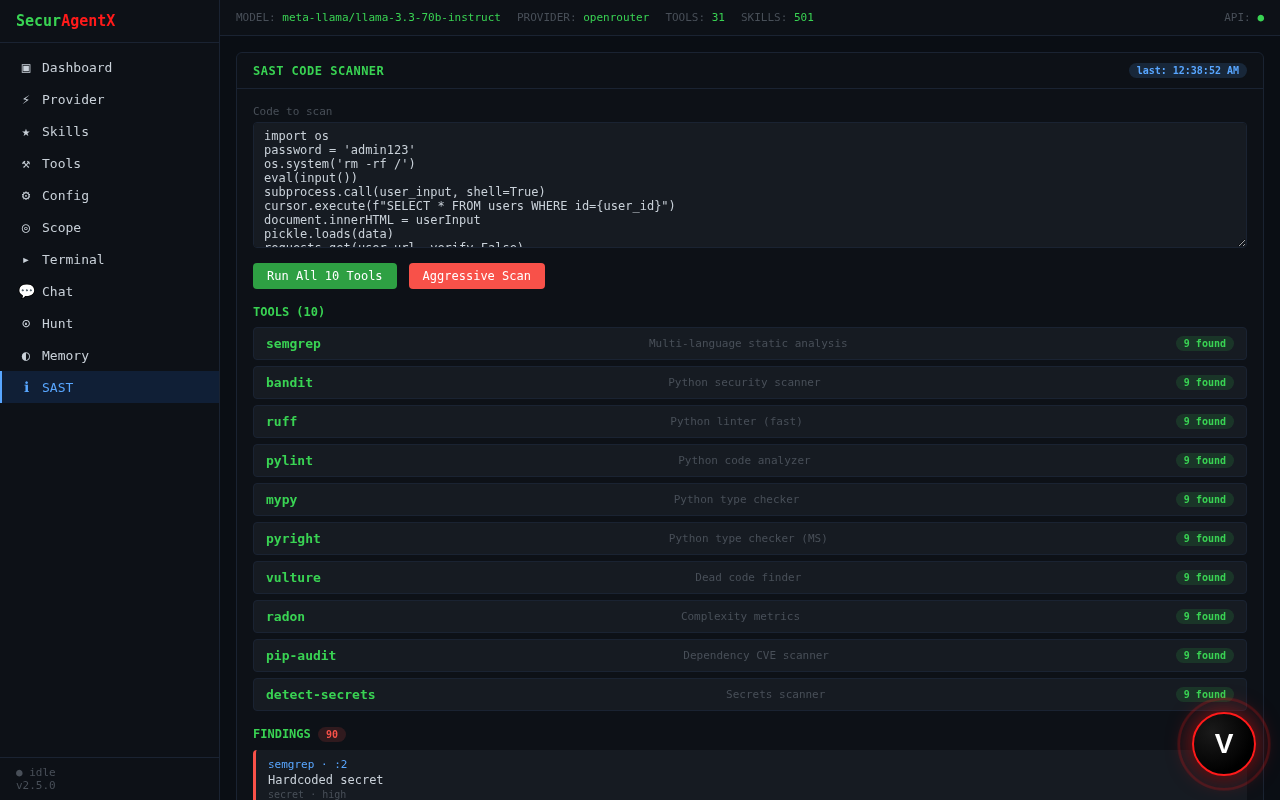The image size is (1280, 800).
Task: Click the 9 found badge for semgrep
Action: point(1205,343)
